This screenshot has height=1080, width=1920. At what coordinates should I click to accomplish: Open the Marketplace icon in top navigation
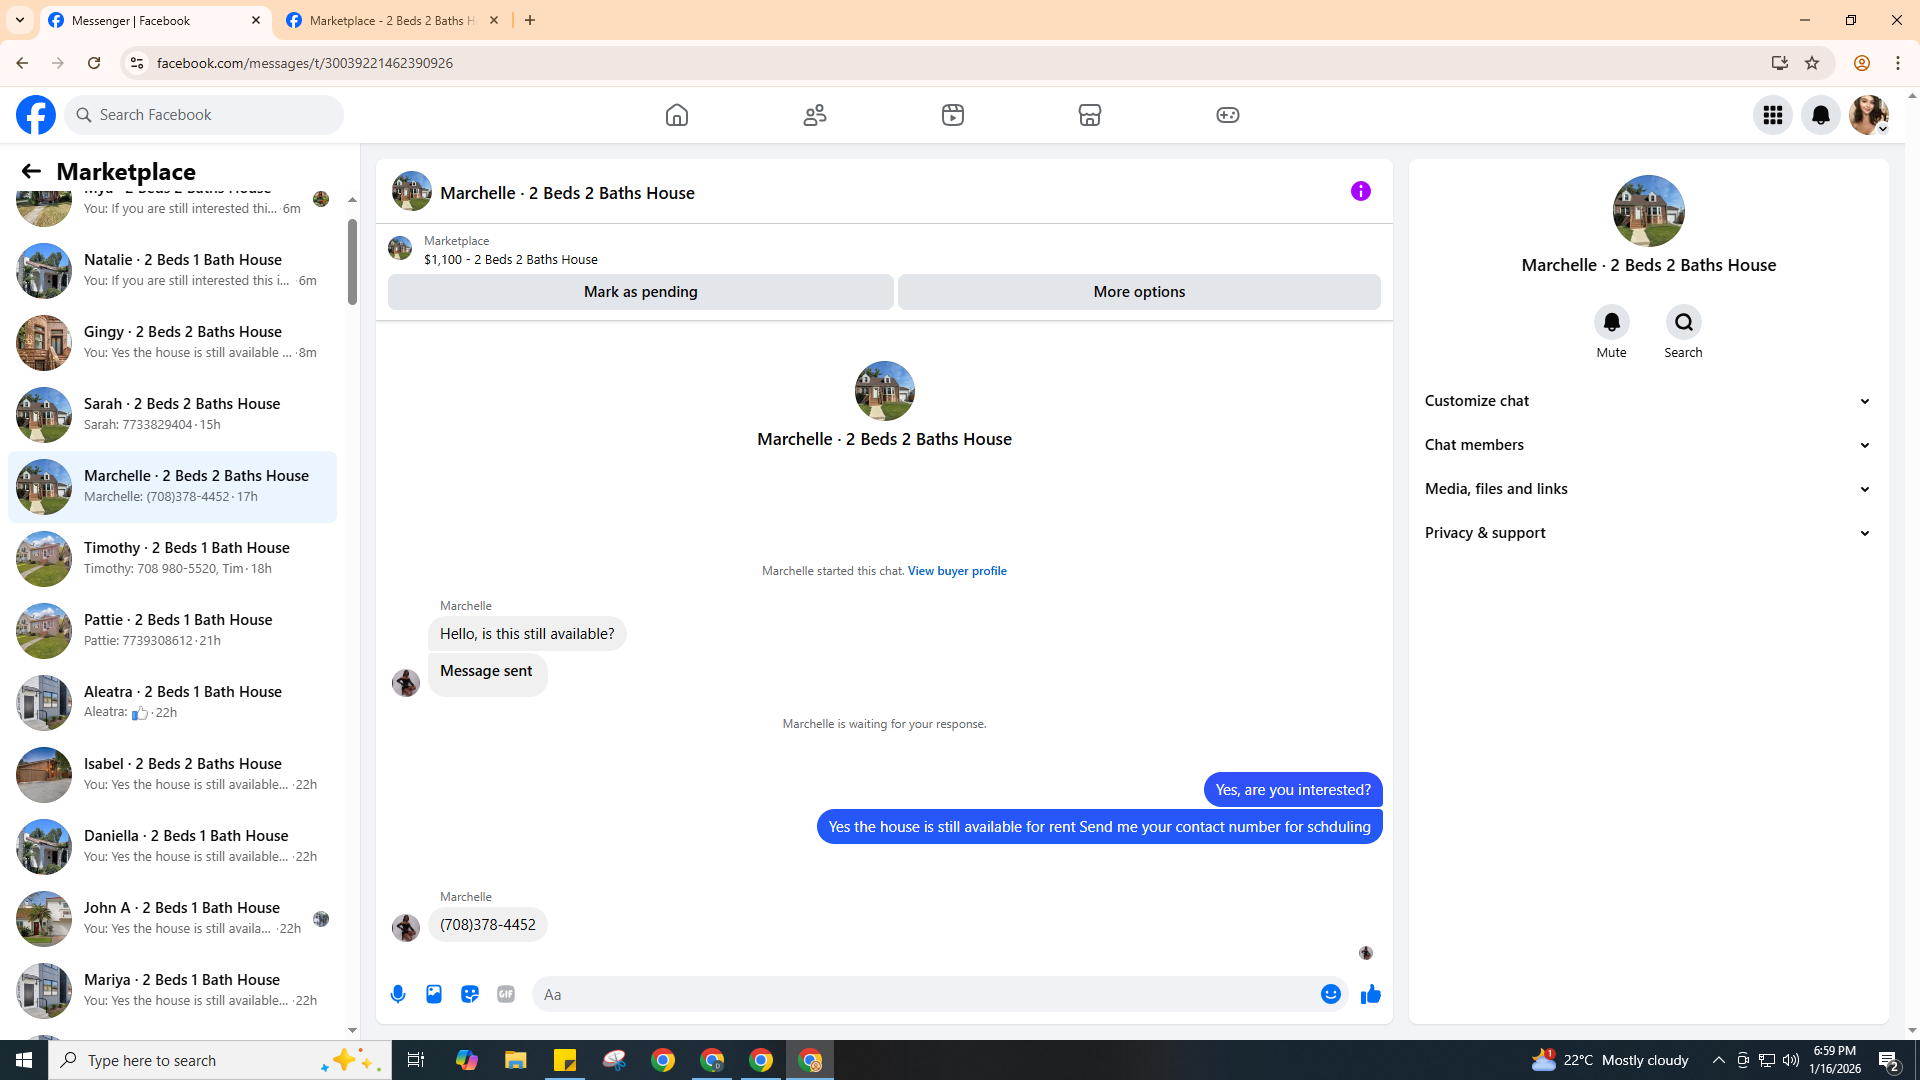1090,115
